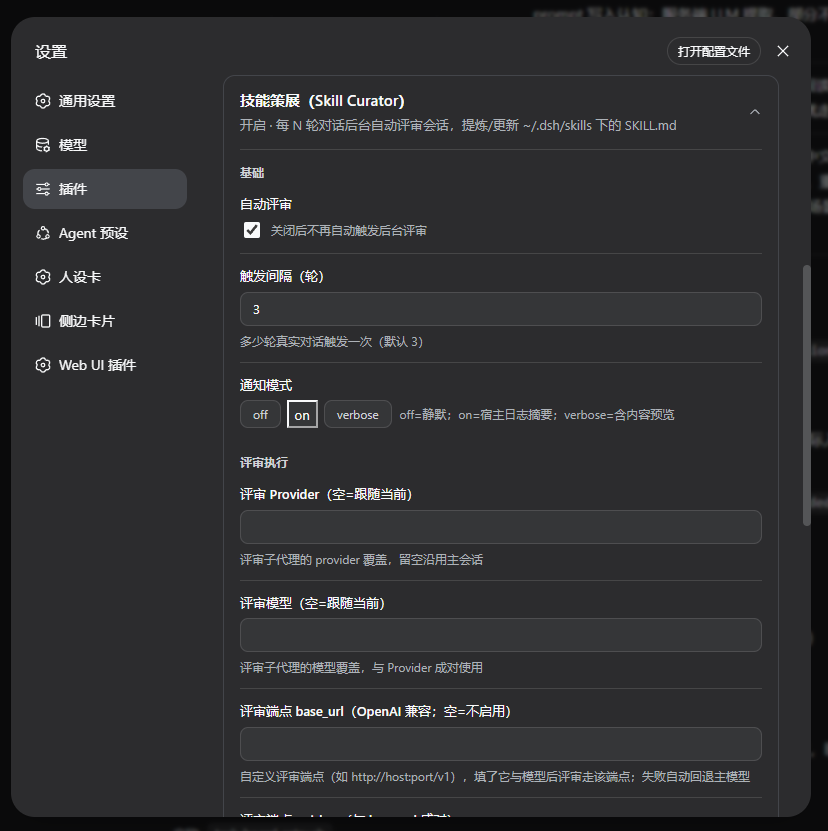Image resolution: width=828 pixels, height=831 pixels.
Task: Click the 关闭后不再自动触发后台评审 label
Action: (349, 231)
